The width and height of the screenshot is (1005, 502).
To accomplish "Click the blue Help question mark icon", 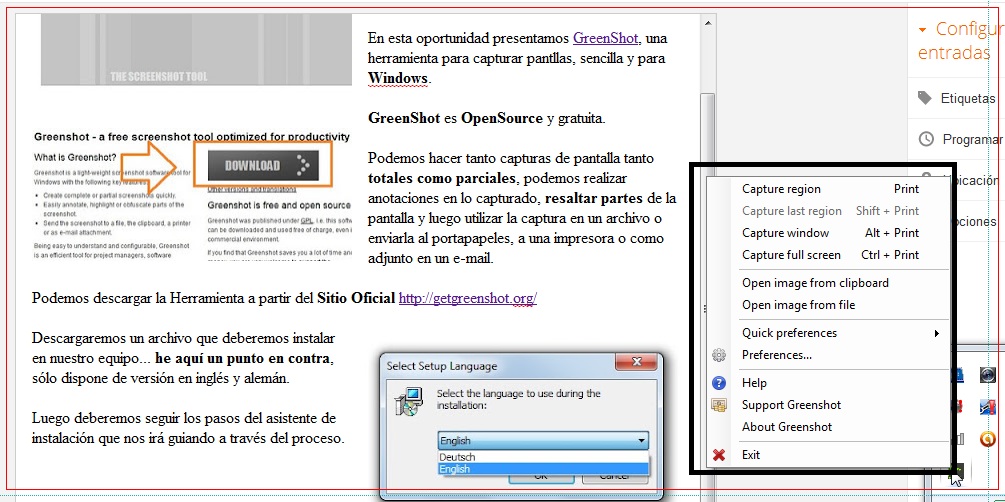I will pyautogui.click(x=719, y=383).
